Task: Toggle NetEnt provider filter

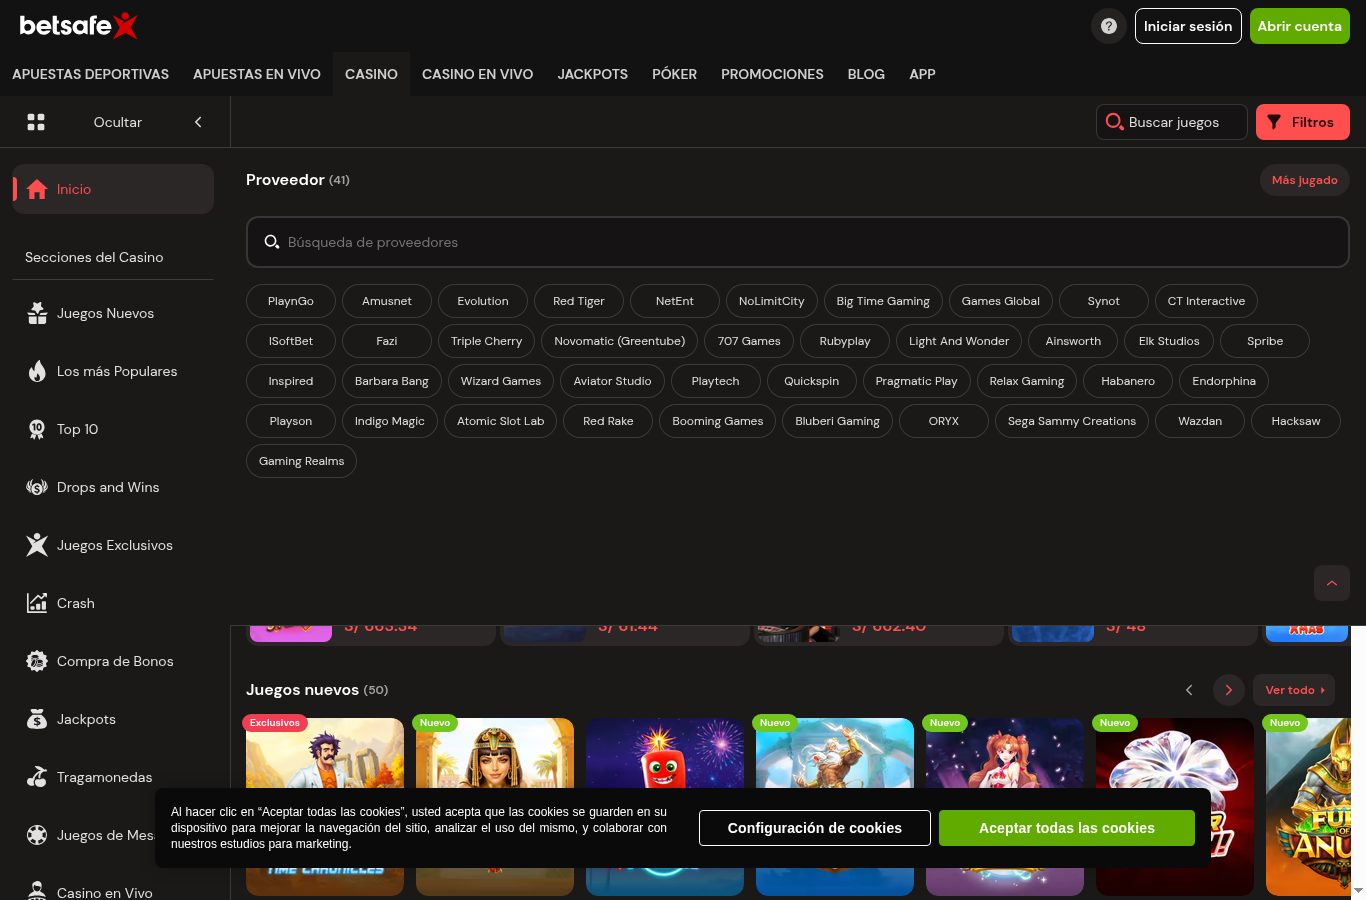Action: (675, 301)
